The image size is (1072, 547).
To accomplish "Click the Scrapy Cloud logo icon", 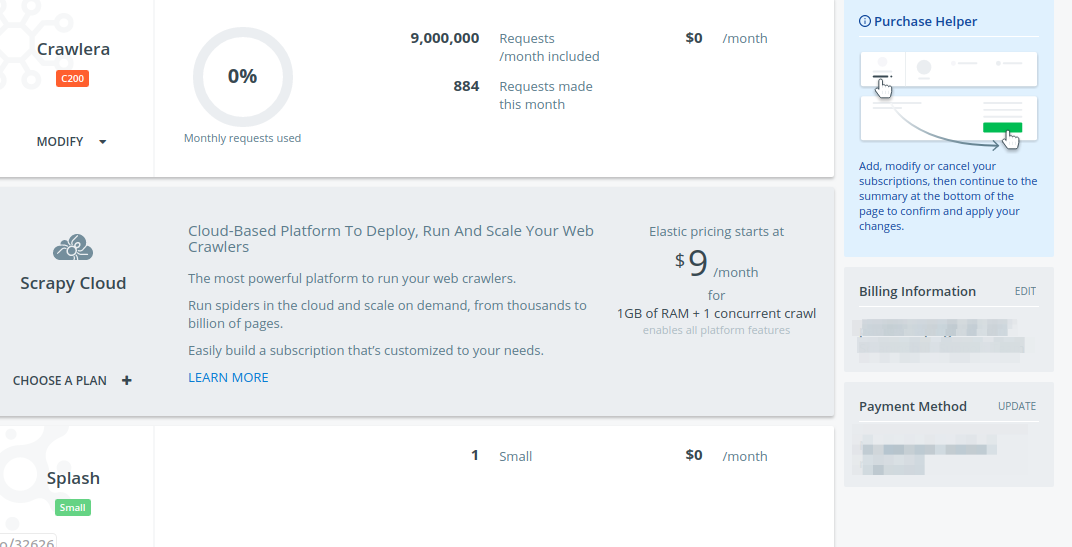I will click(x=73, y=248).
